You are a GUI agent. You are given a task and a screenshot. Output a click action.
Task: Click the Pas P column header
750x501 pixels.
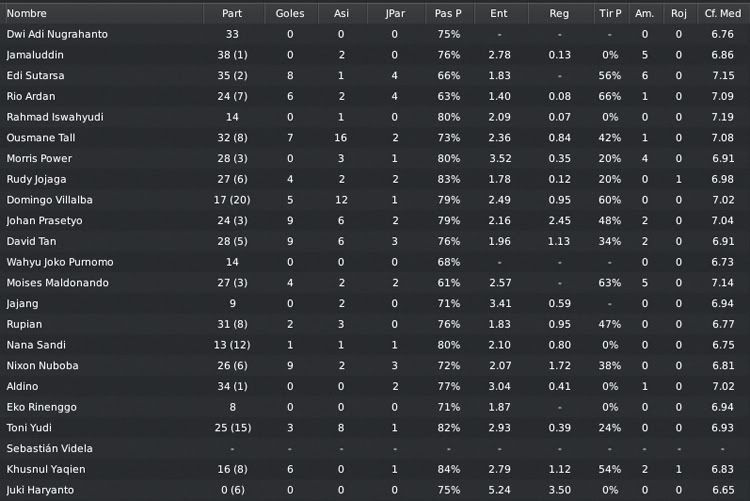[x=448, y=13]
